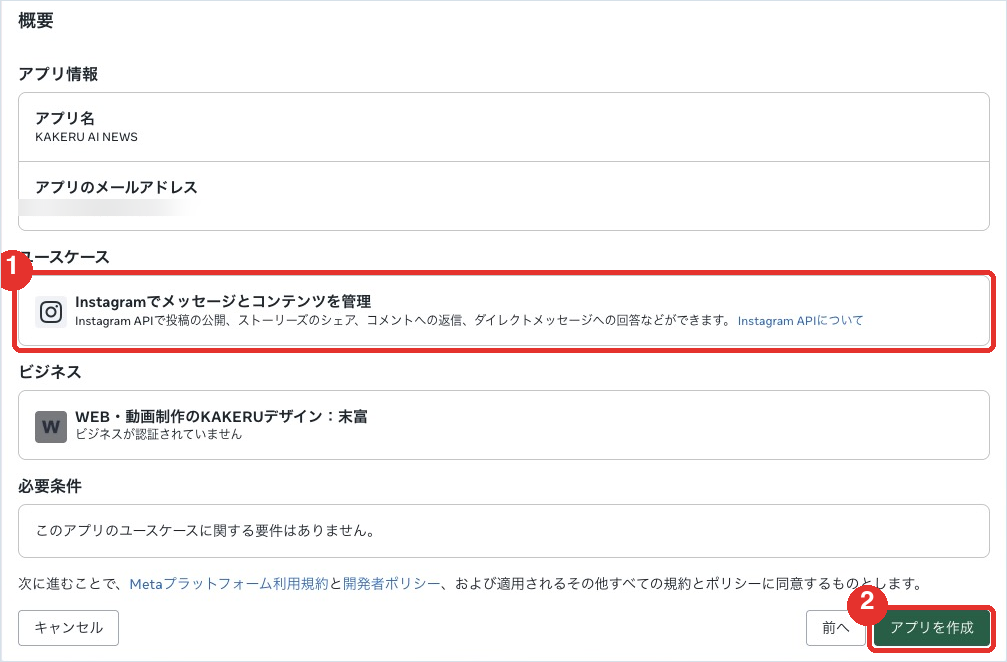Screen dimensions: 1007x662
Task: Click the '必要条件' section heading
Action: pyautogui.click(x=49, y=486)
